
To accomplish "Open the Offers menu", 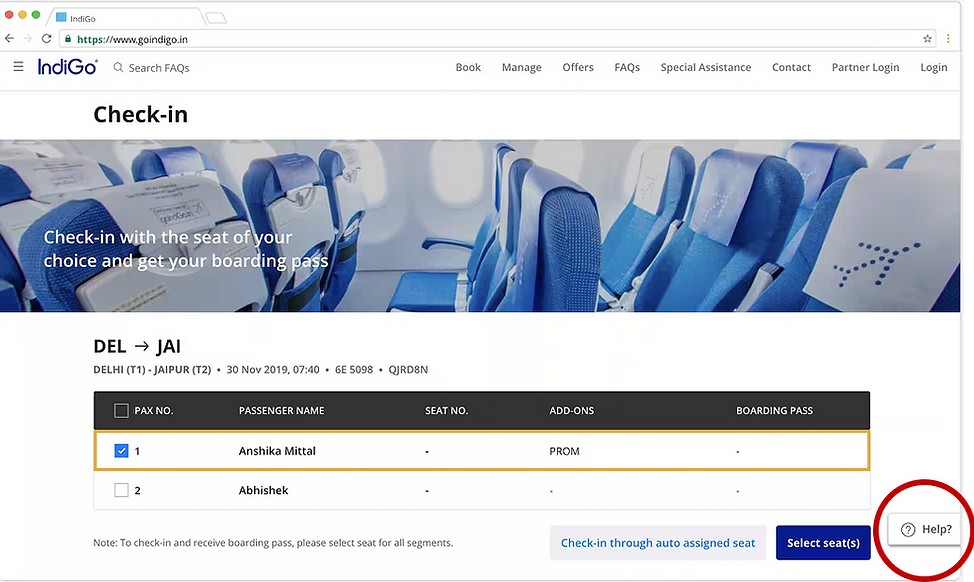I will (578, 67).
